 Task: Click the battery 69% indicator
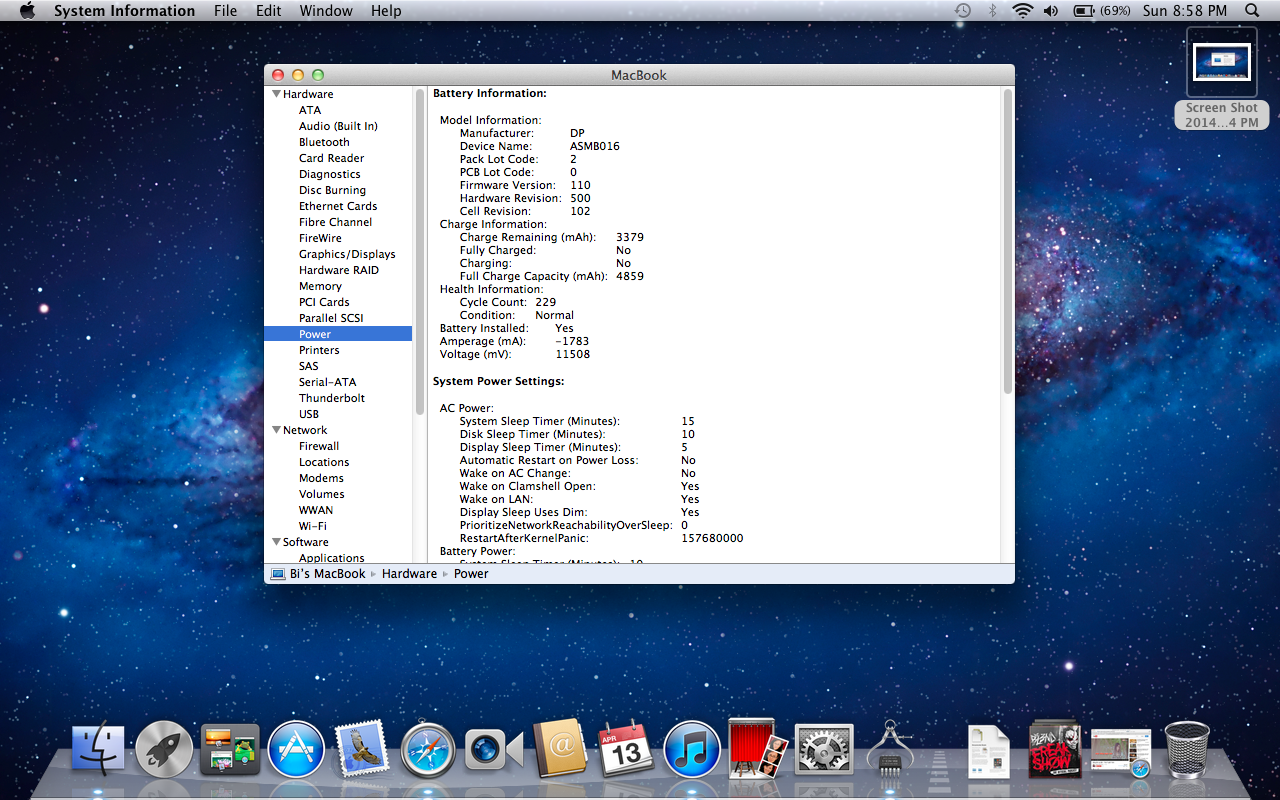click(x=1101, y=11)
